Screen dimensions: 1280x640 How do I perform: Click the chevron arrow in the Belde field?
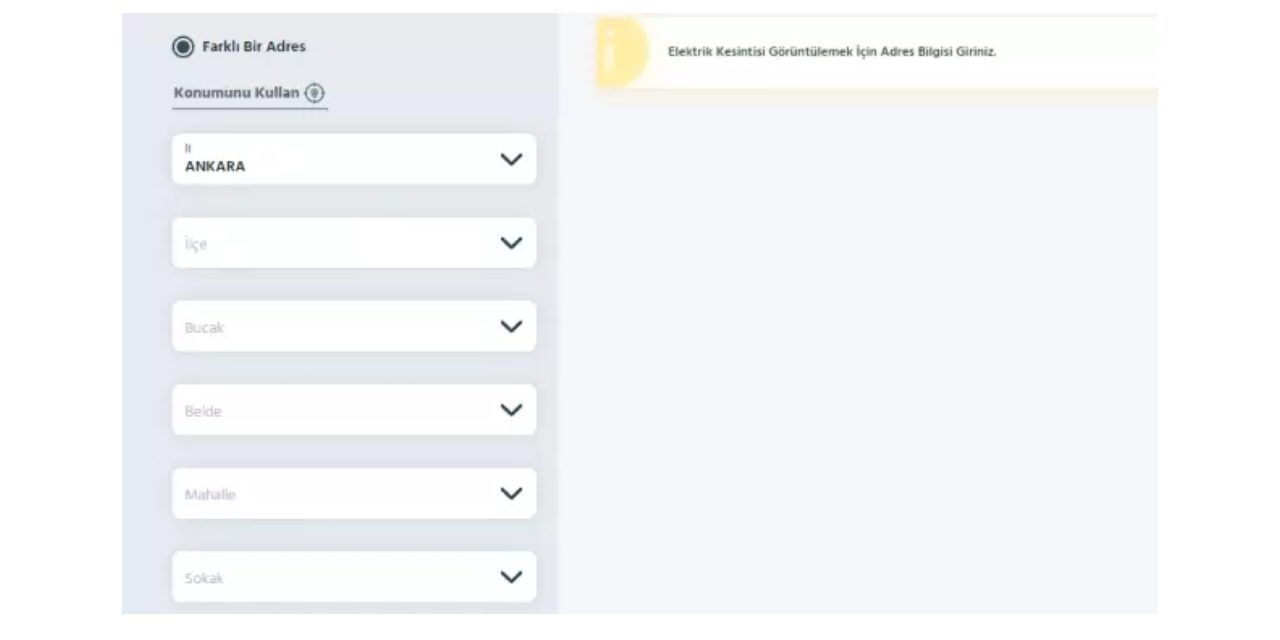(511, 410)
